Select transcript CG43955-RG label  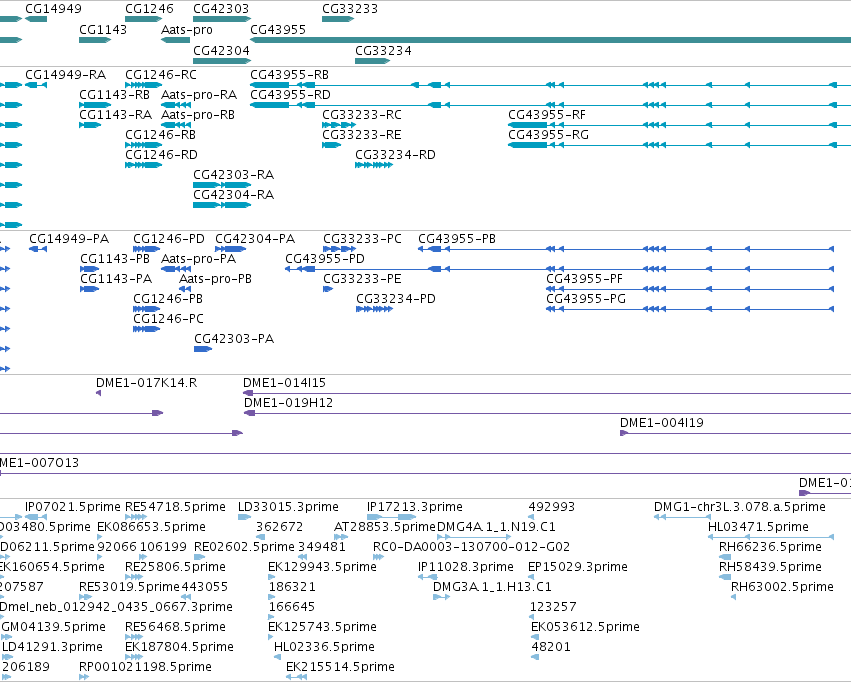(548, 135)
